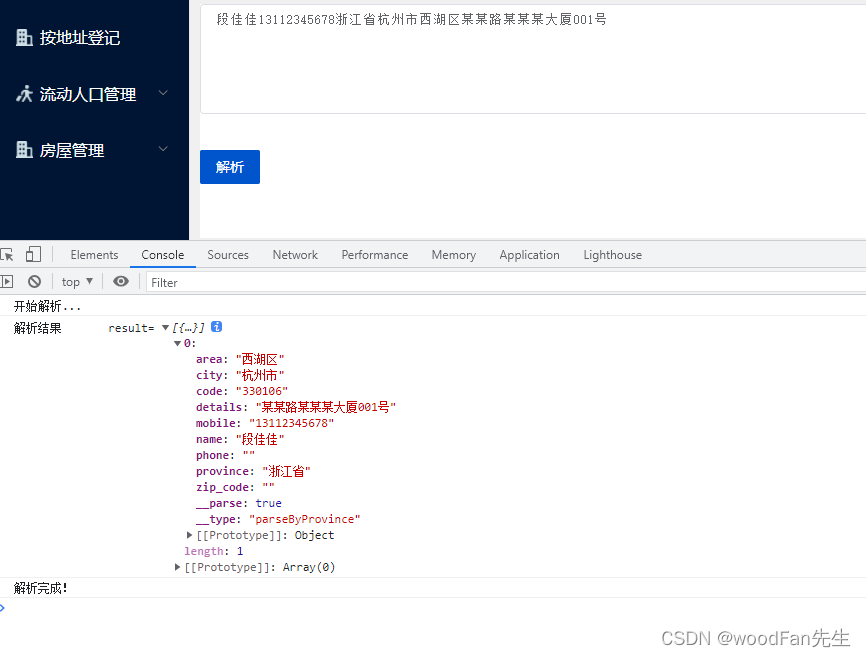Expand [[Prototype]]: Object in the result

tap(188, 535)
